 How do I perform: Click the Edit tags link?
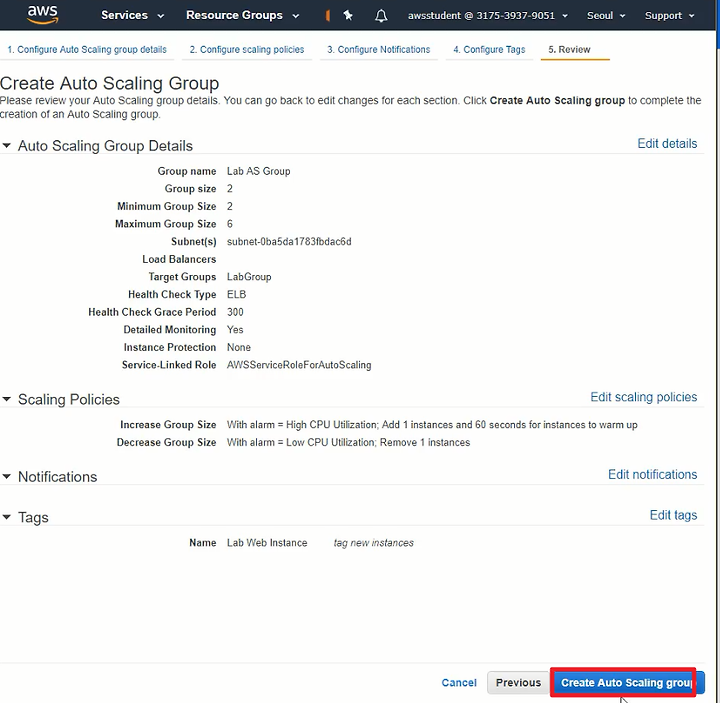673,515
